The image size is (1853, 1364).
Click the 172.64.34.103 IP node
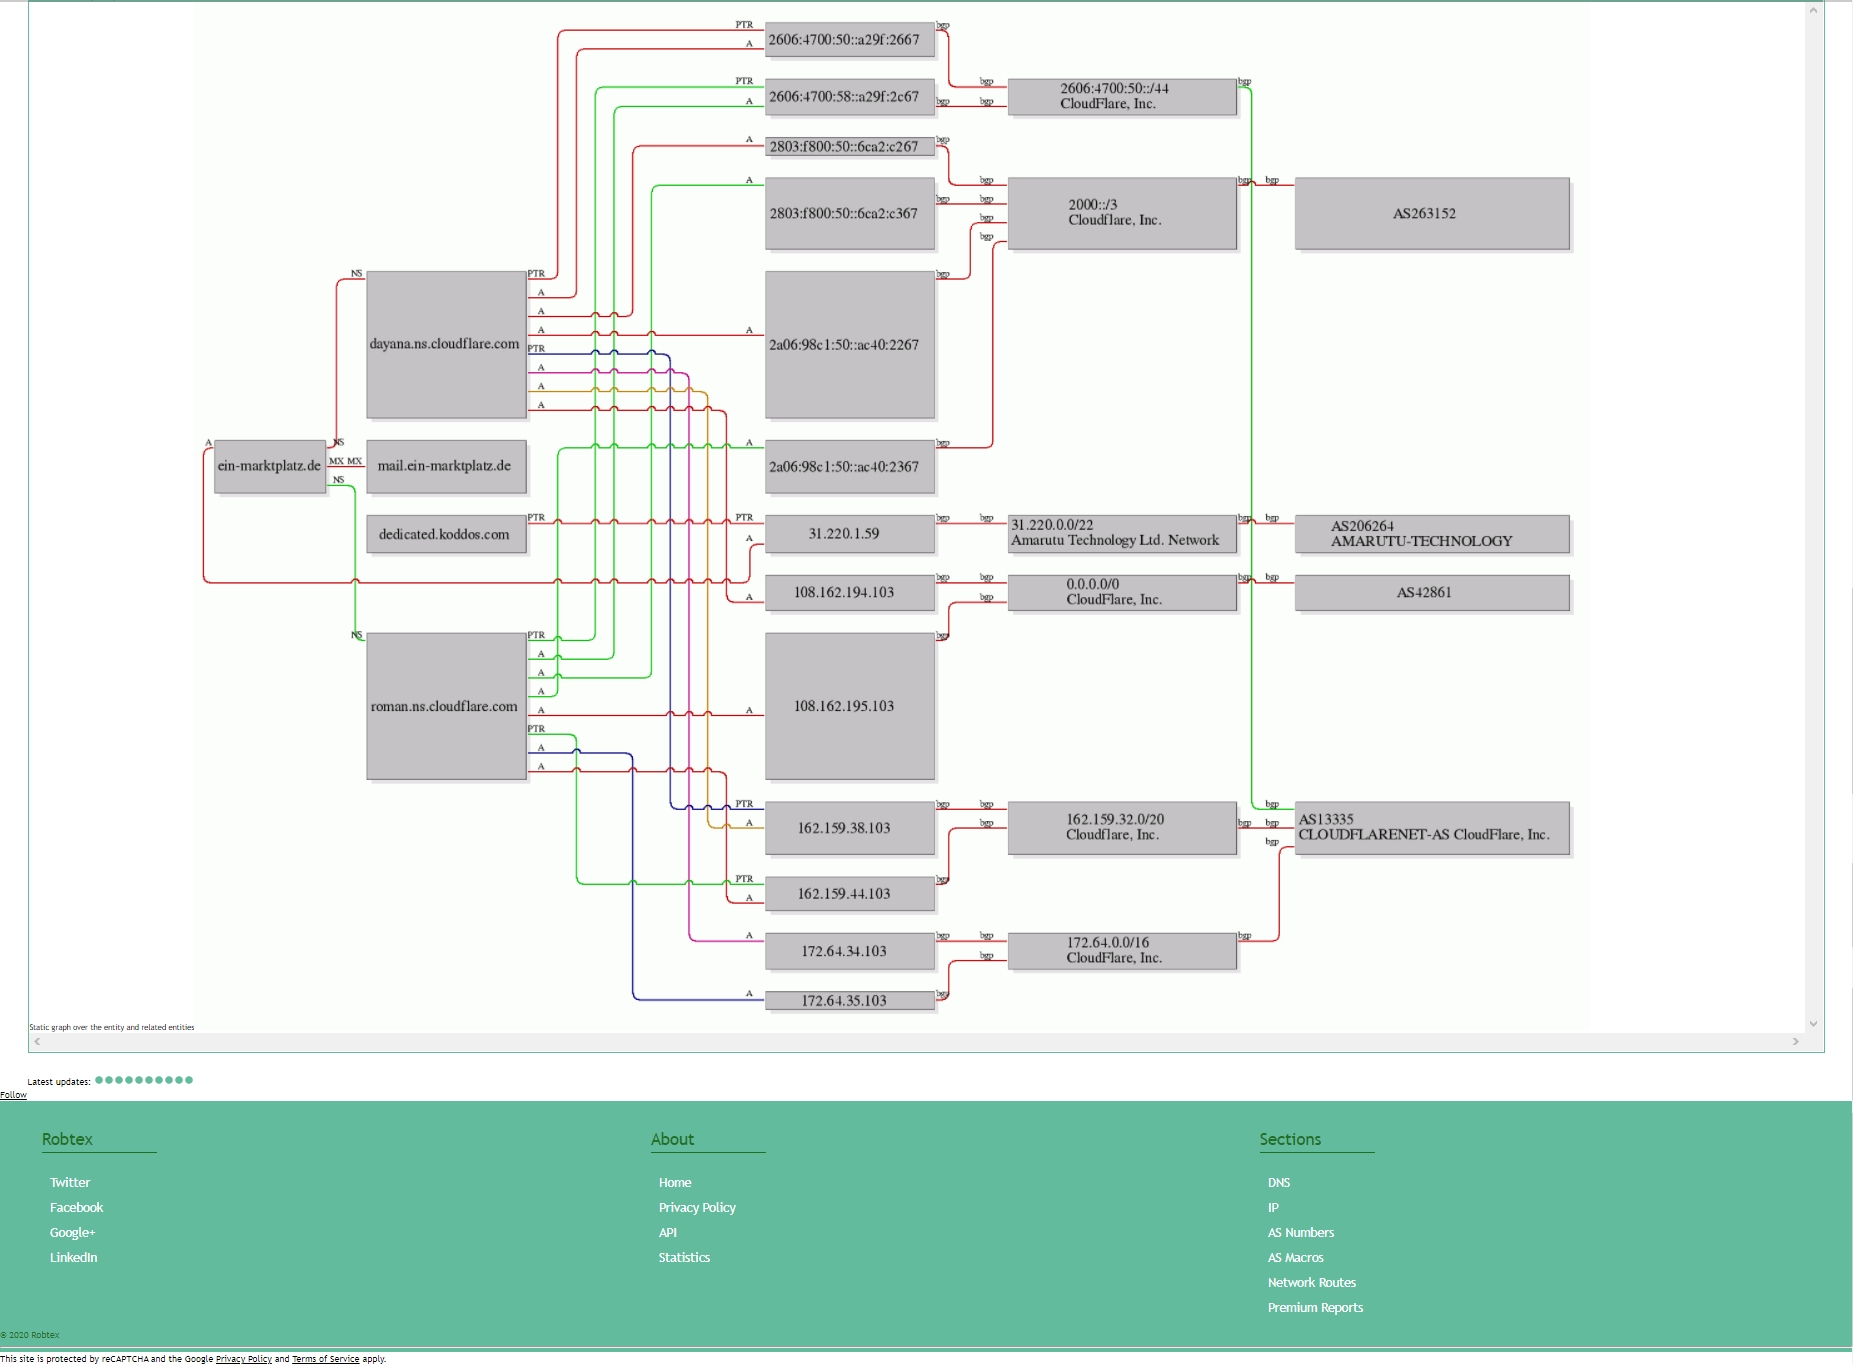pyautogui.click(x=849, y=951)
